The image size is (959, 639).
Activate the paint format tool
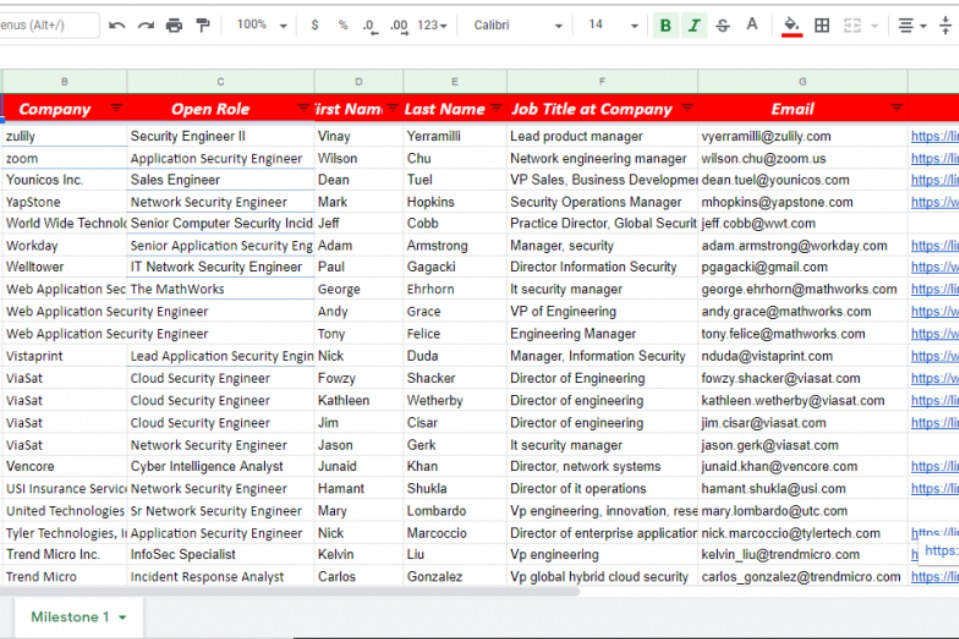click(202, 25)
